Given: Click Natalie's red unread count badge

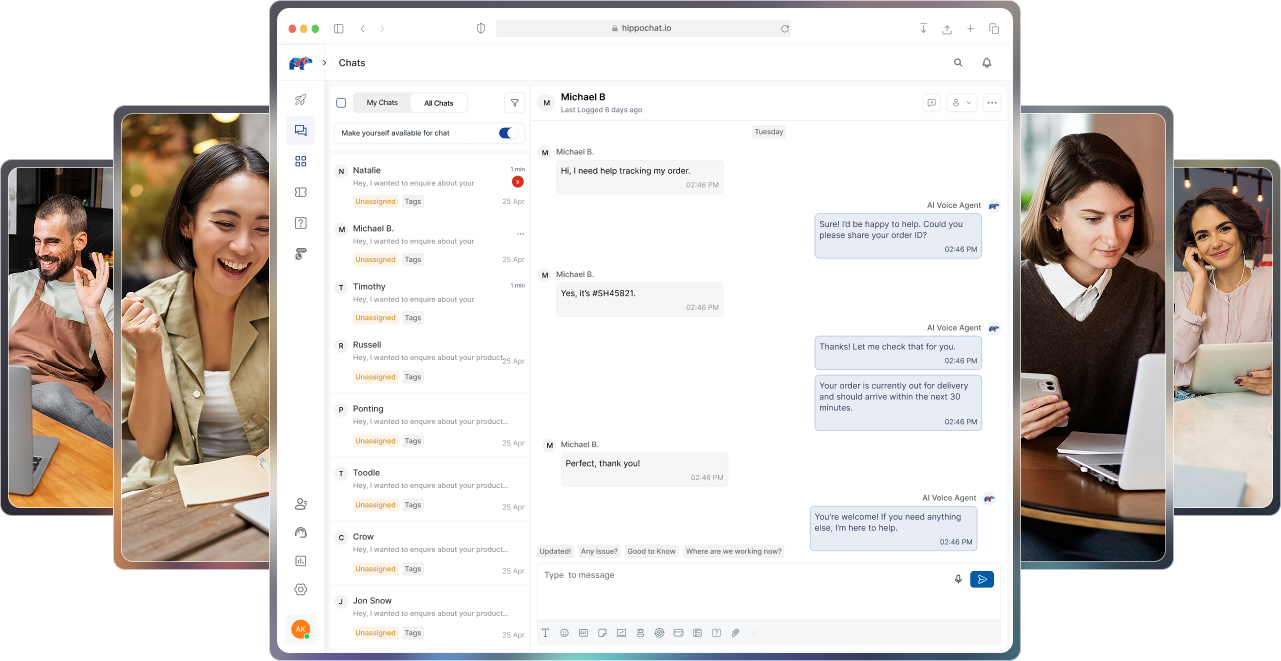Looking at the screenshot, I should tap(517, 182).
